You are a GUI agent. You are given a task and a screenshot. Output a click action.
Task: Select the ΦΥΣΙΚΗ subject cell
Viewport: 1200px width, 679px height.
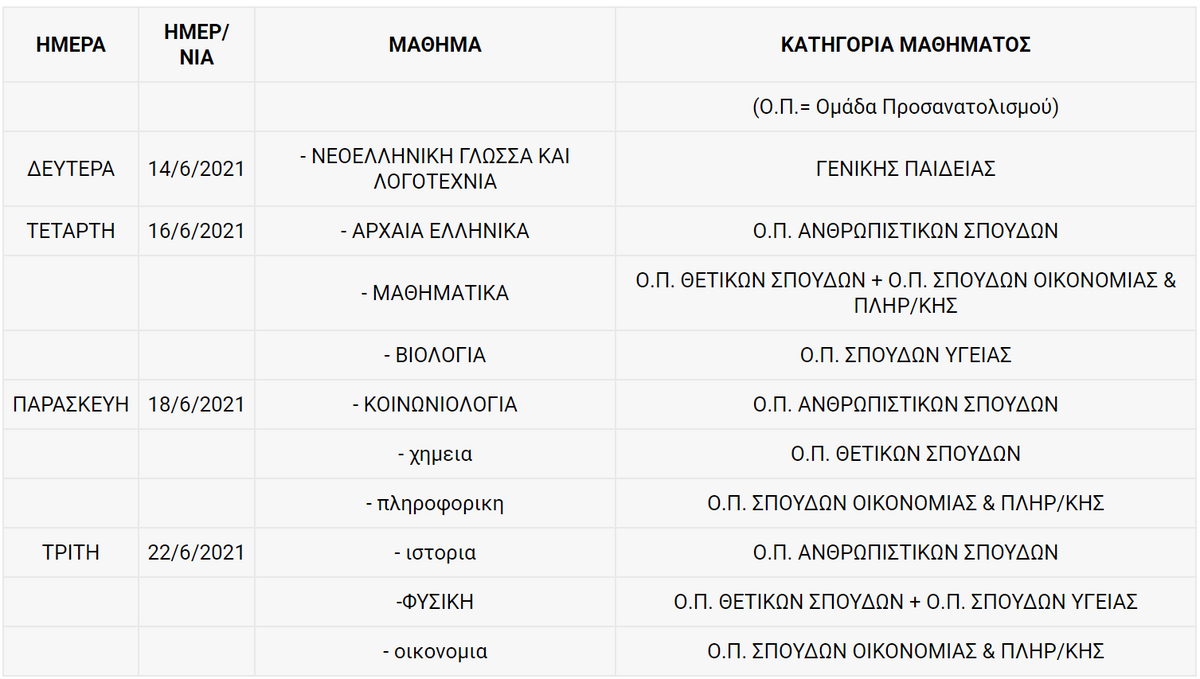(x=435, y=602)
